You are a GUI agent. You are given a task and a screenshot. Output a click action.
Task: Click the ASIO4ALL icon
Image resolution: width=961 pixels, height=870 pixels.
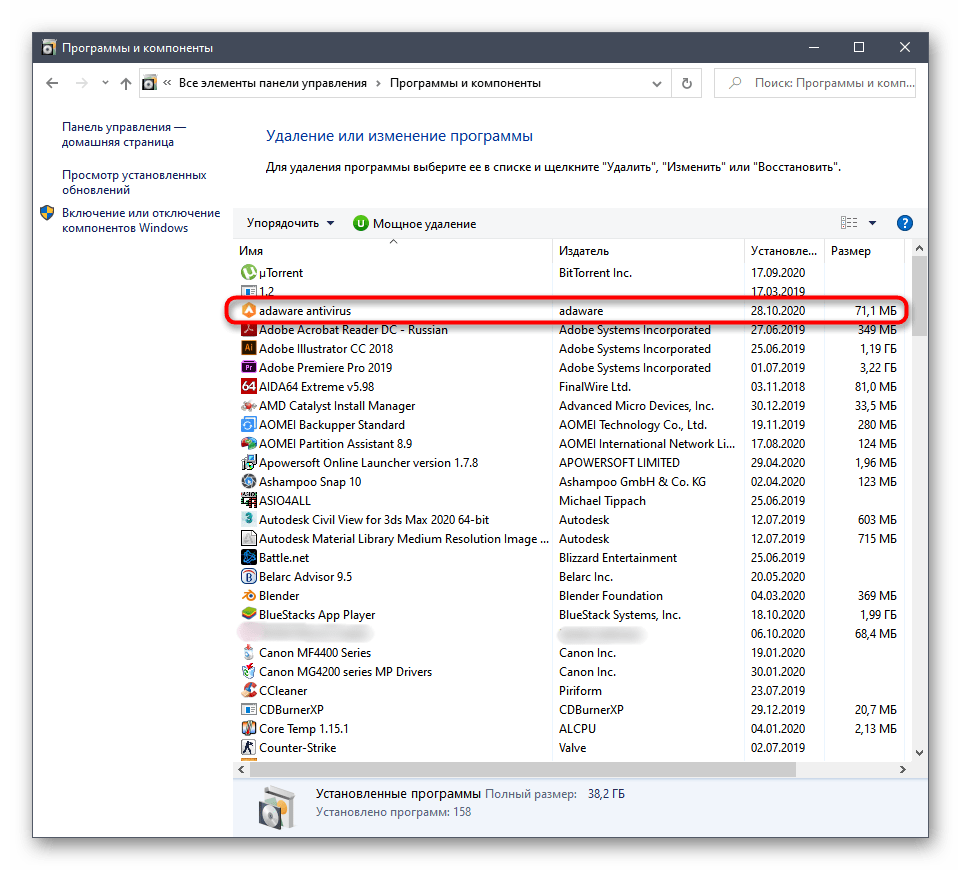[x=248, y=501]
